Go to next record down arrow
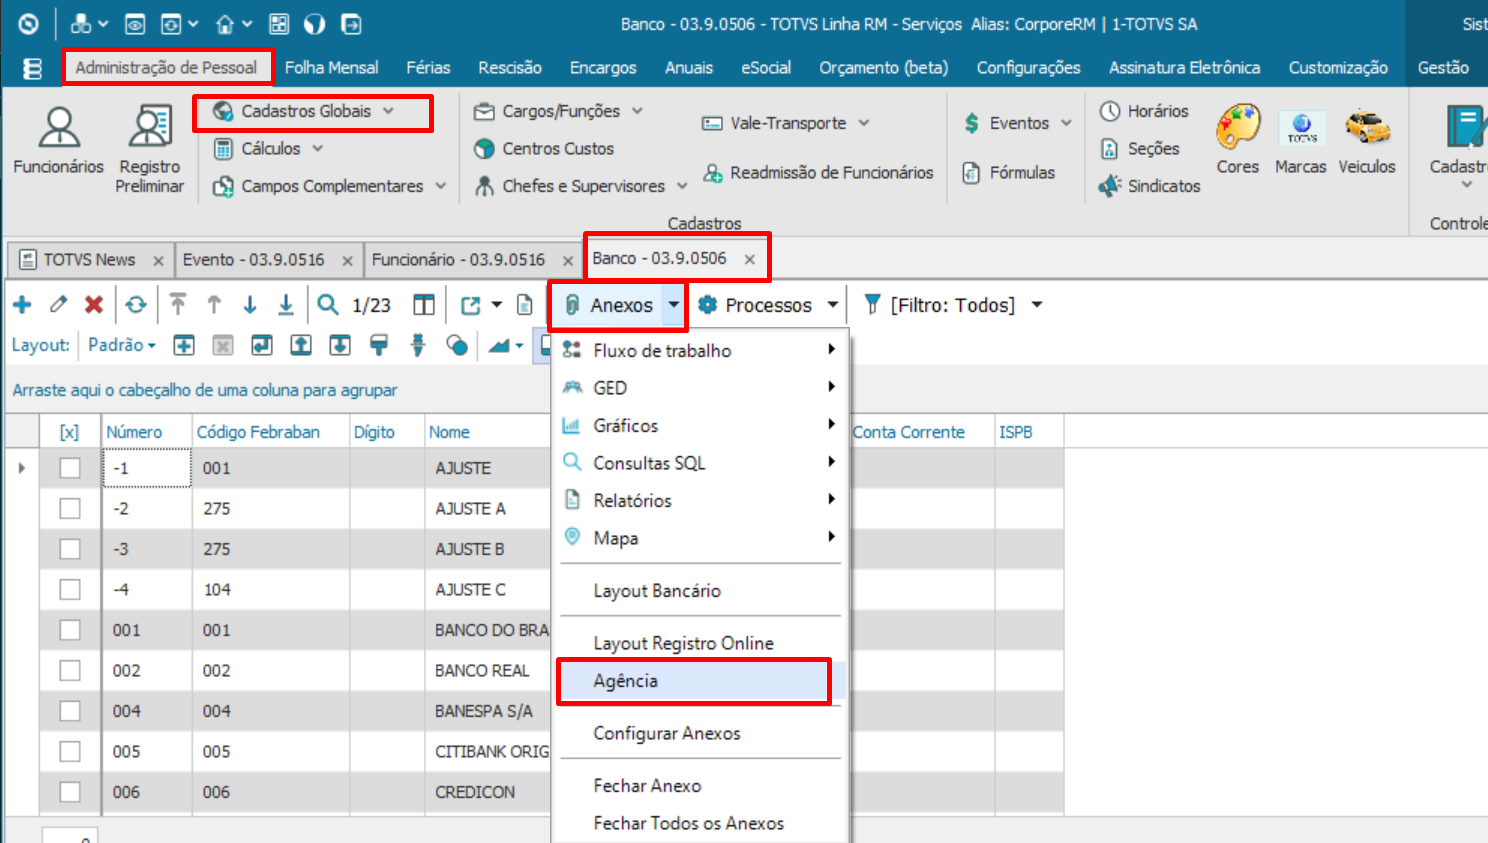 (x=250, y=305)
